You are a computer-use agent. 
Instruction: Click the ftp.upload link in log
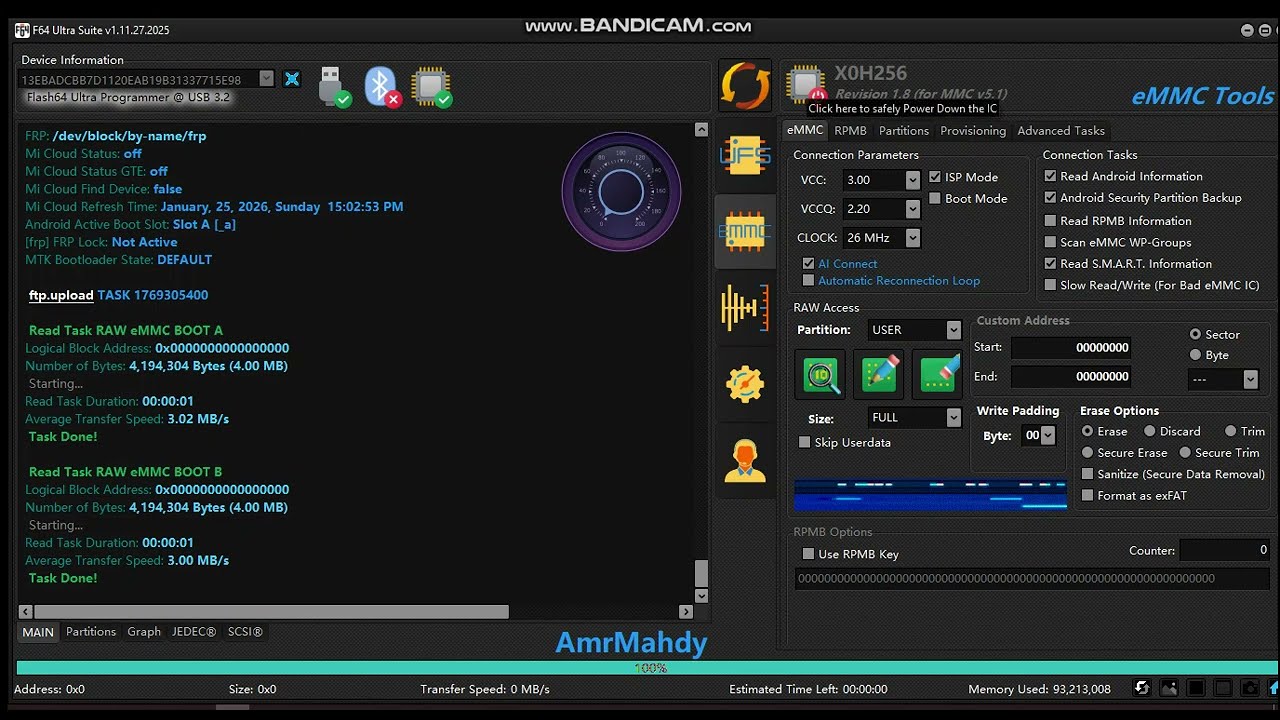pos(61,295)
